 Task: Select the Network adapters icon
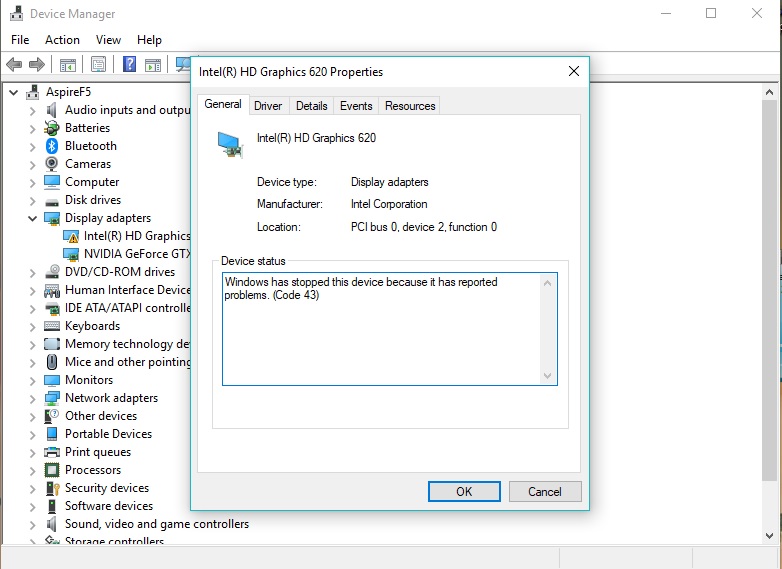coord(52,398)
